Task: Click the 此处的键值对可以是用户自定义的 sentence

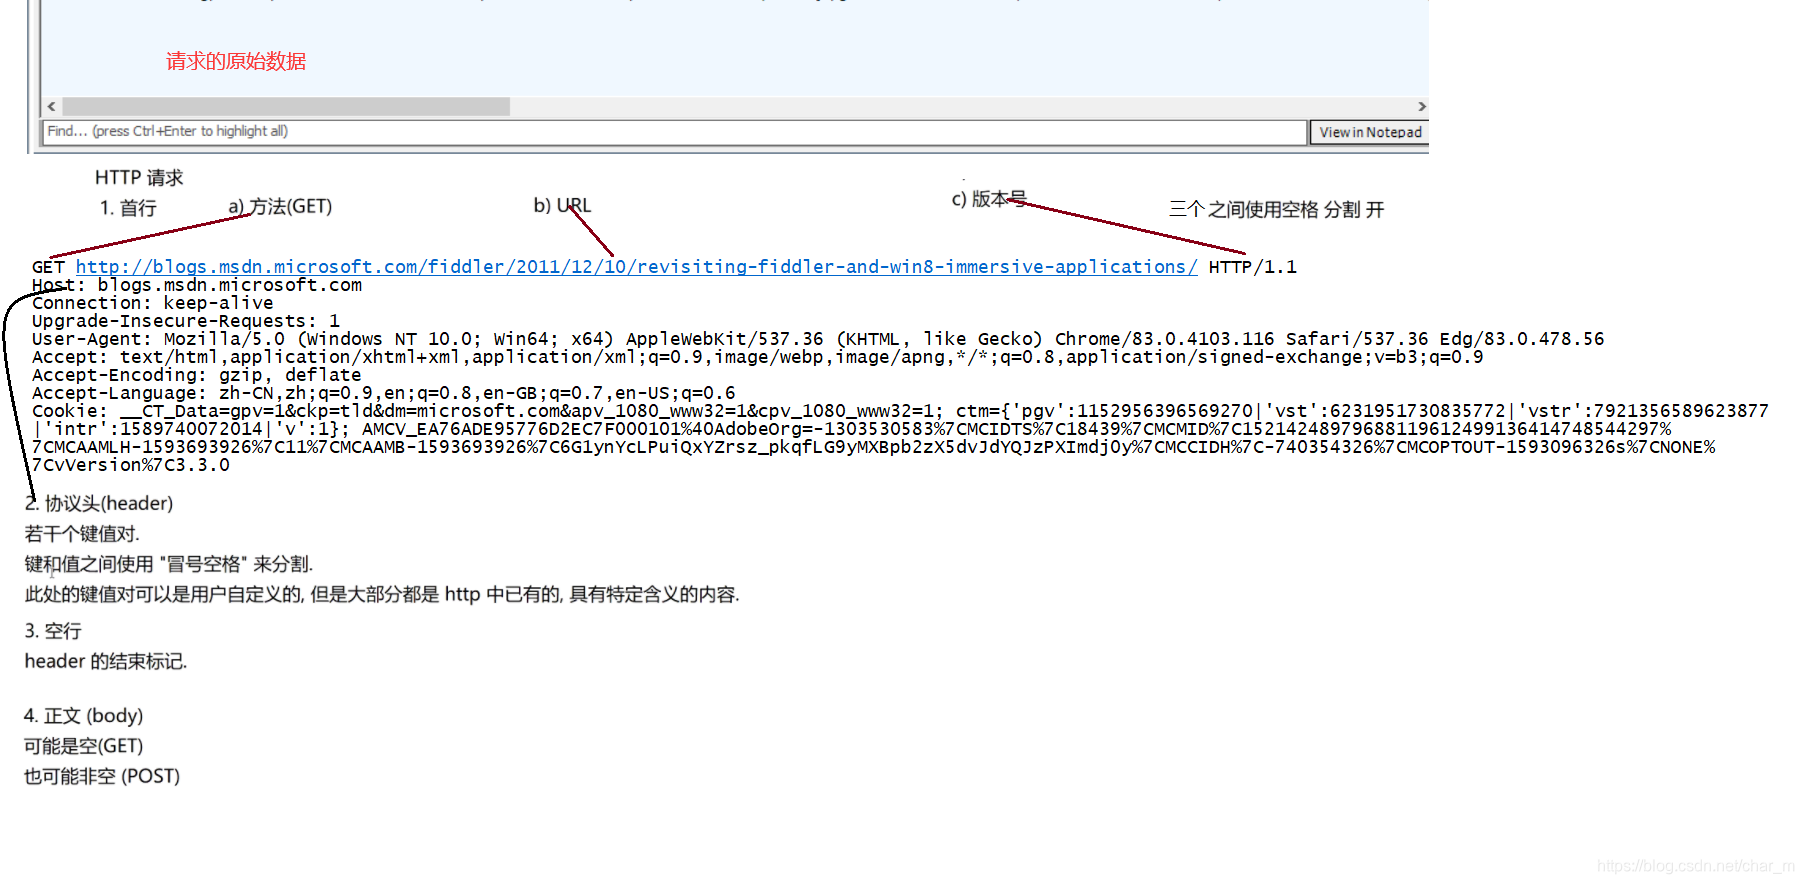Action: click(382, 594)
